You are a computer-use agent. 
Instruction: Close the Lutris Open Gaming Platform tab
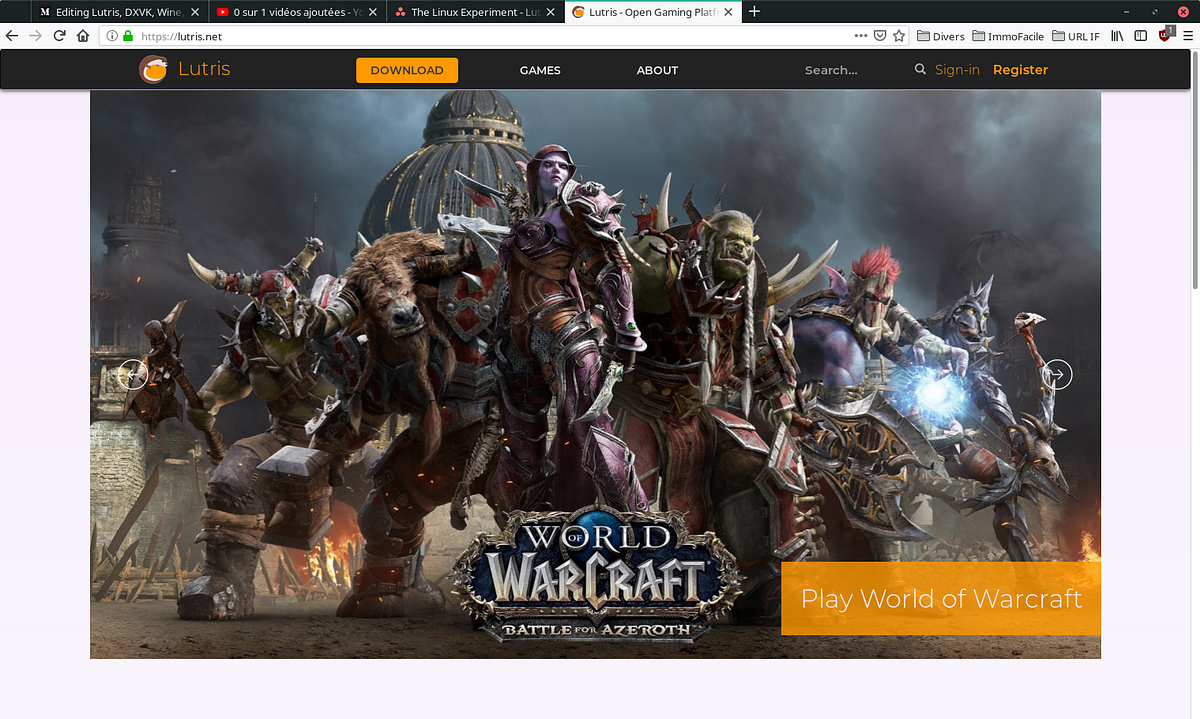pos(730,12)
